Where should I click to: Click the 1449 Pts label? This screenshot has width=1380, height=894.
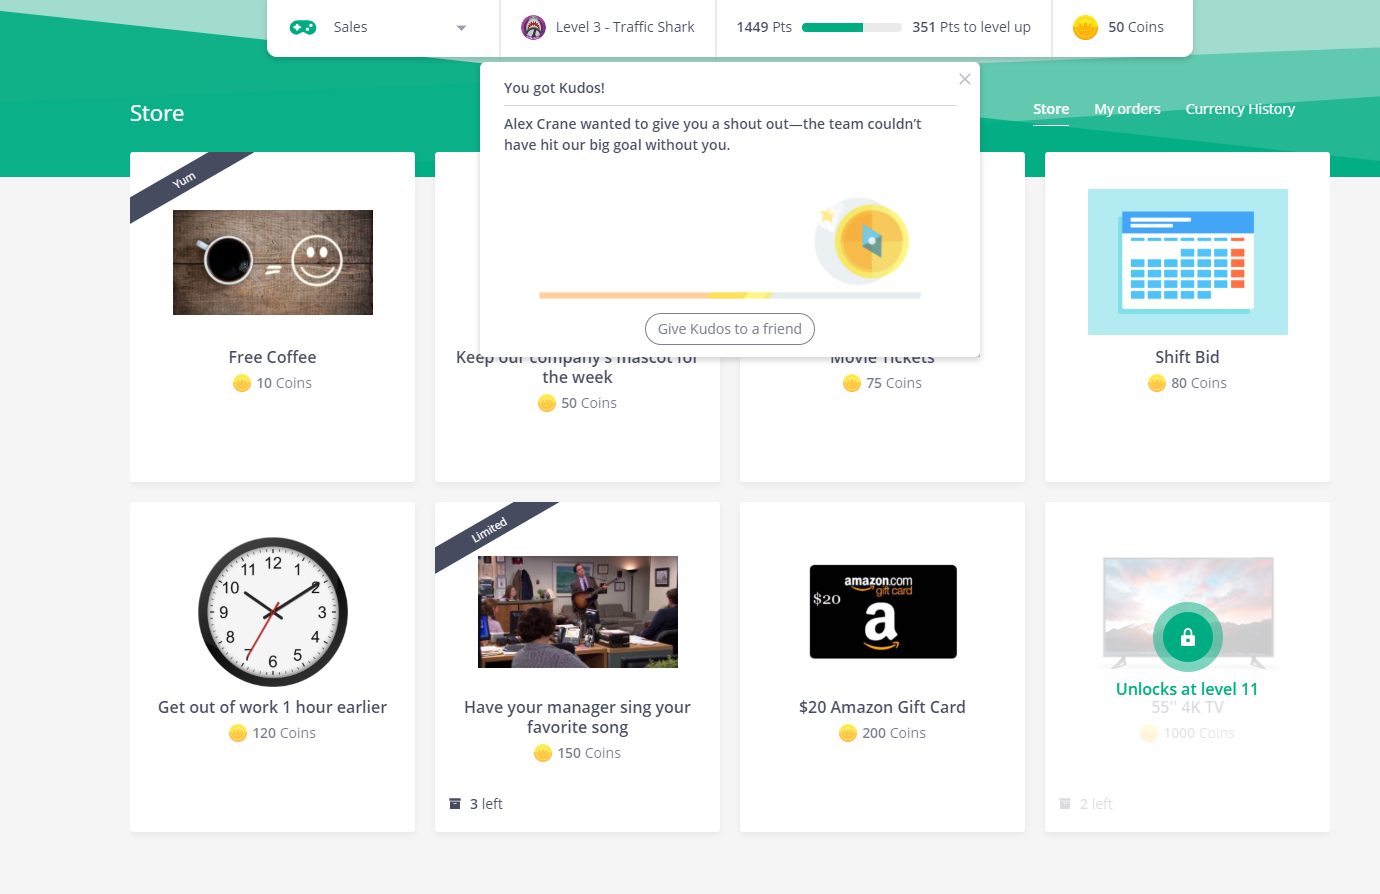click(764, 28)
